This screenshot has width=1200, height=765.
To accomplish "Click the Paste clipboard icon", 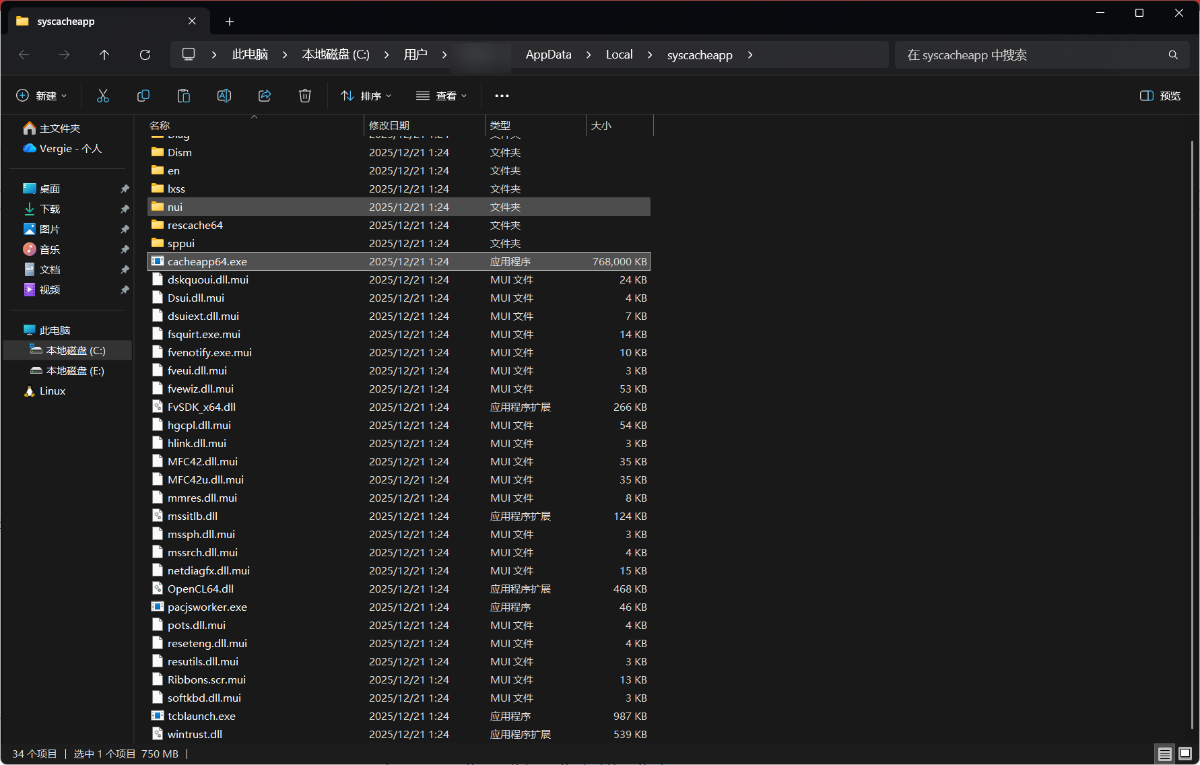I will pos(184,96).
